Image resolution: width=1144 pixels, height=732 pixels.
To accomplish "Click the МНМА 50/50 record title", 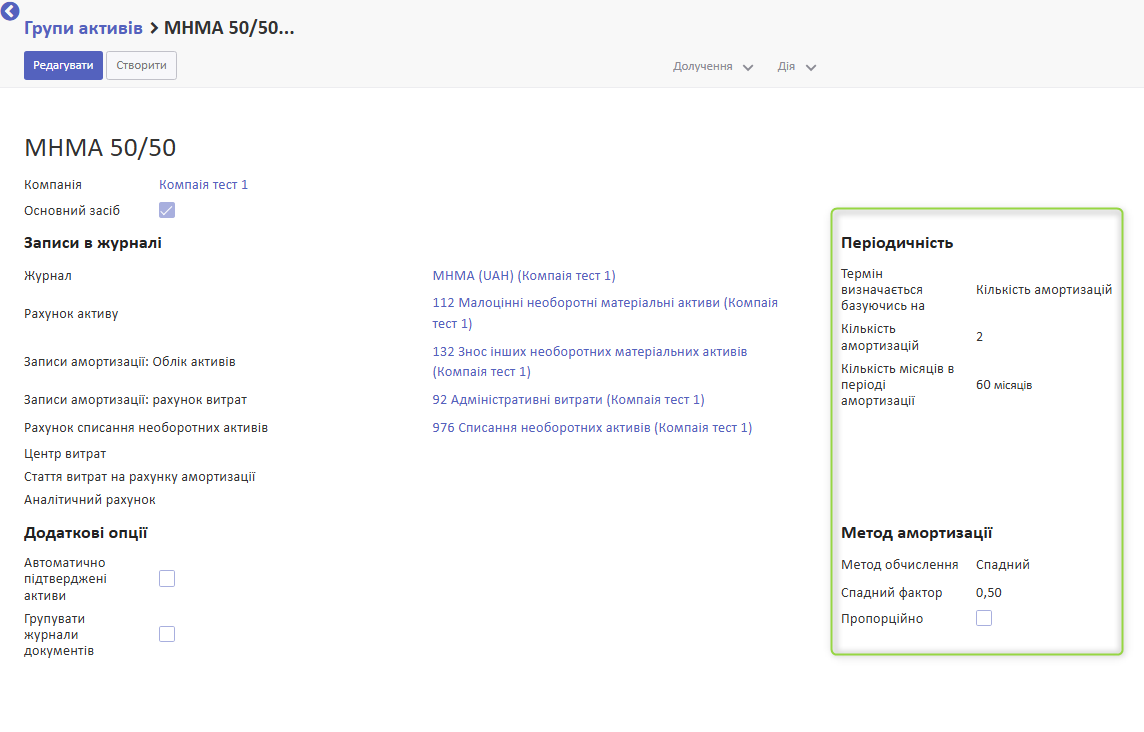I will click(x=100, y=147).
